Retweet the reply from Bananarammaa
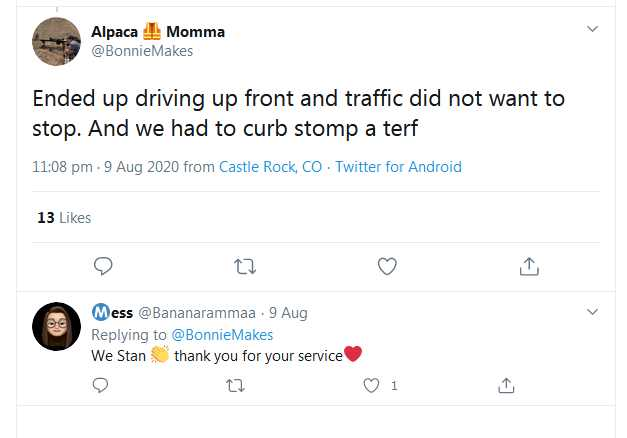Screen dimensions: 627x438 [235, 386]
